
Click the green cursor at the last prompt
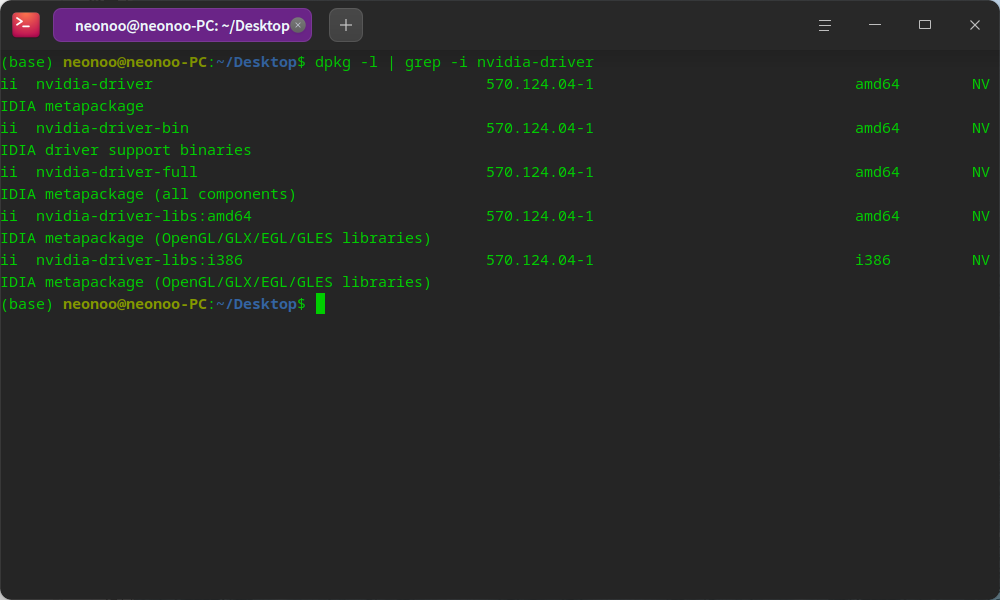tap(320, 304)
